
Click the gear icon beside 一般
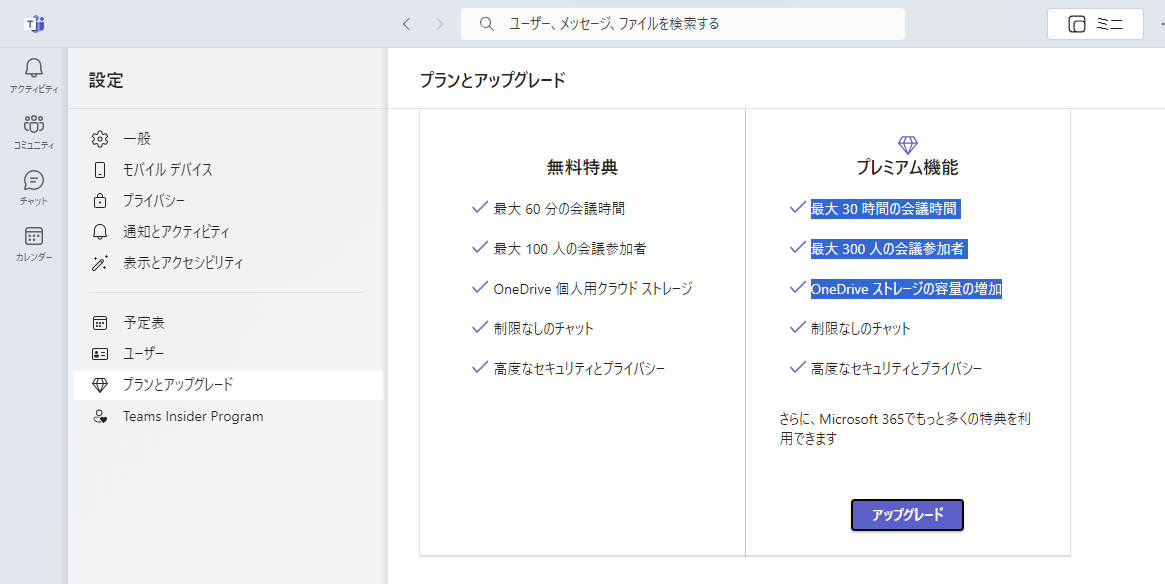tap(100, 138)
